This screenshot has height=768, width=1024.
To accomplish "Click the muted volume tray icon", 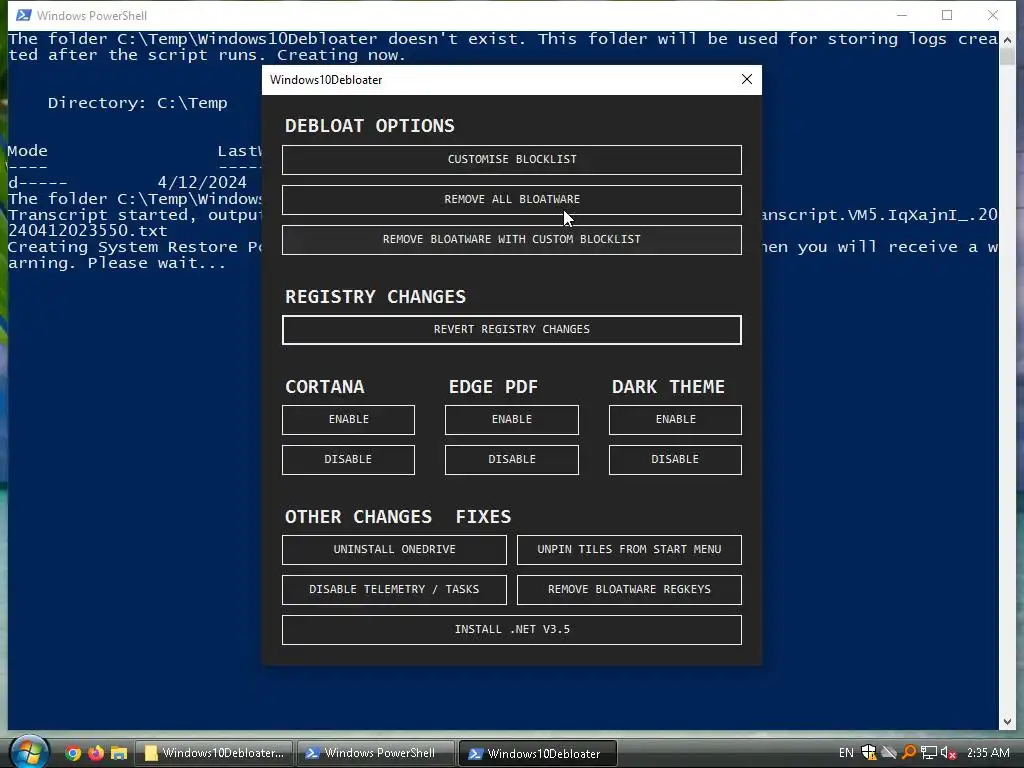I will (x=948, y=753).
